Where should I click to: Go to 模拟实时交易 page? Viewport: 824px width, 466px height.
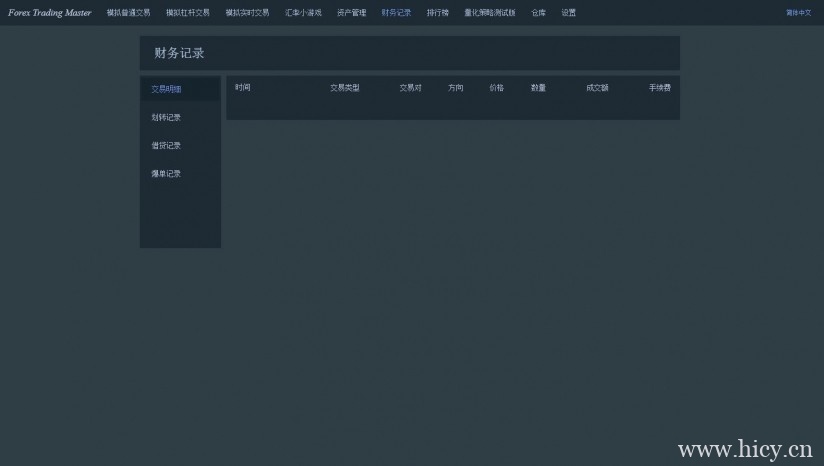(x=247, y=13)
